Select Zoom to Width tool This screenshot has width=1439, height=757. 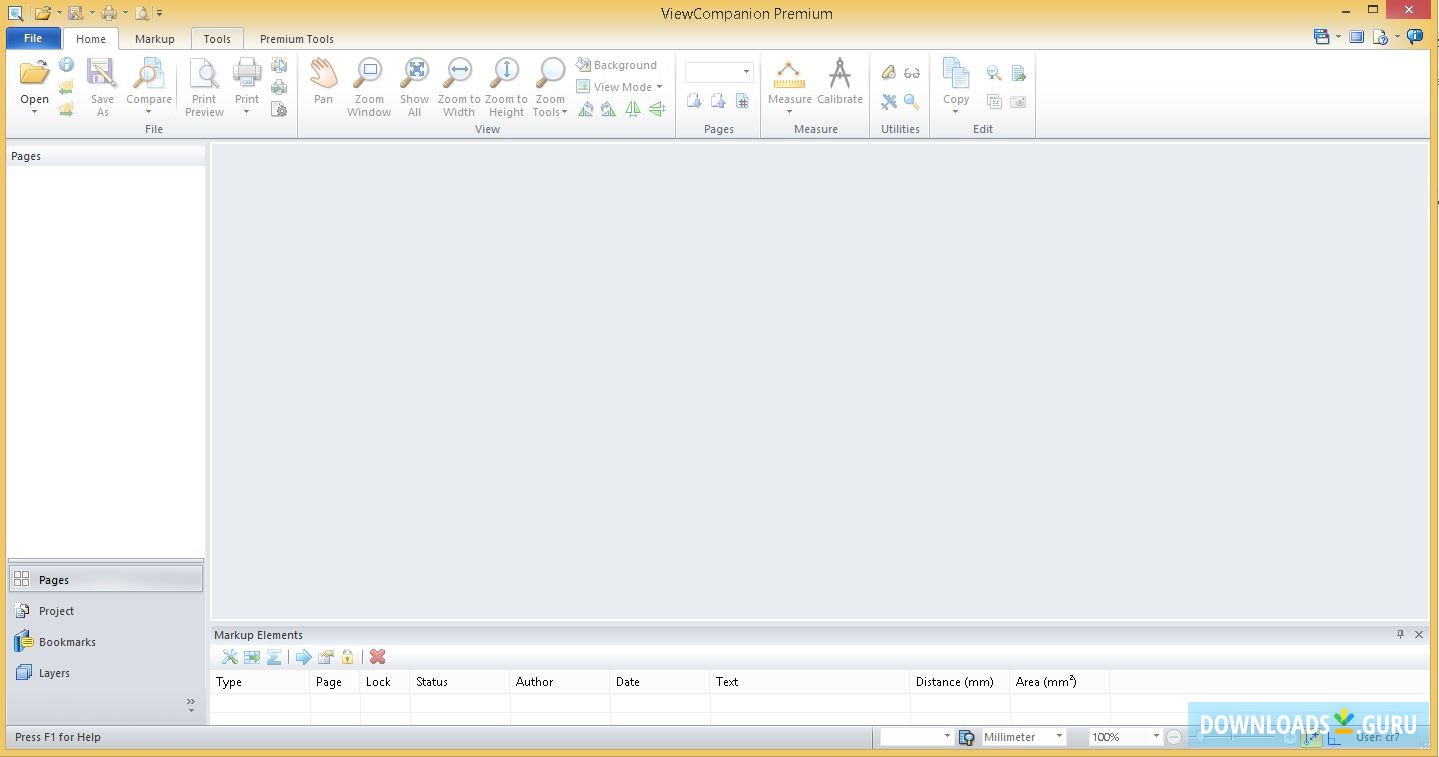[x=459, y=74]
